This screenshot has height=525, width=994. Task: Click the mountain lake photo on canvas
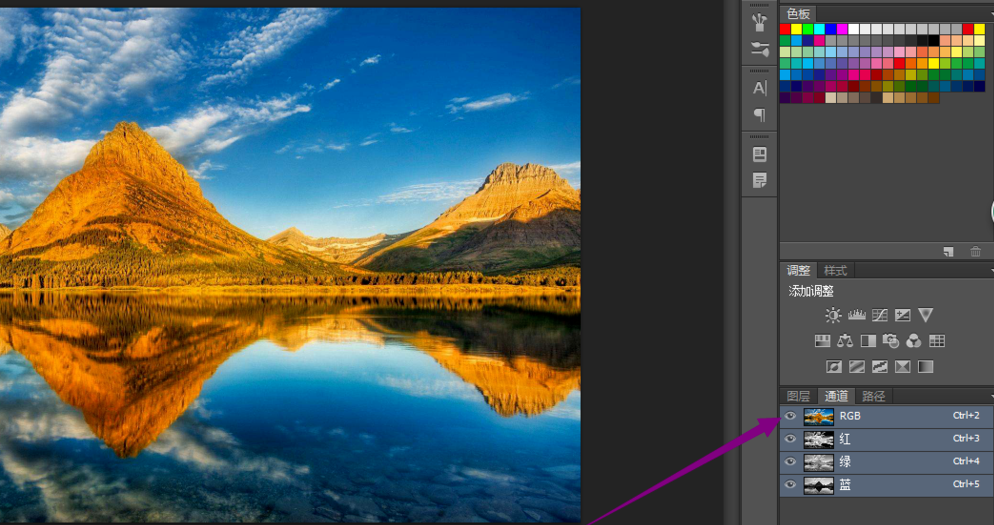pos(290,265)
